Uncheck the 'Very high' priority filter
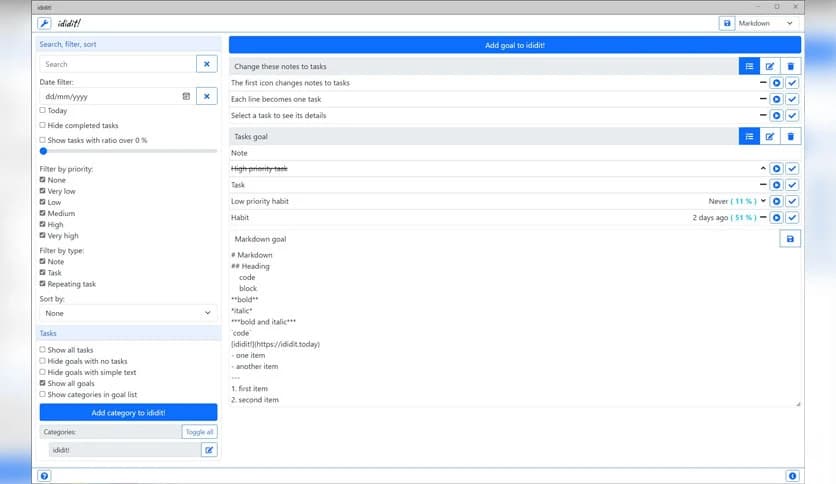The image size is (836, 484). [x=42, y=236]
